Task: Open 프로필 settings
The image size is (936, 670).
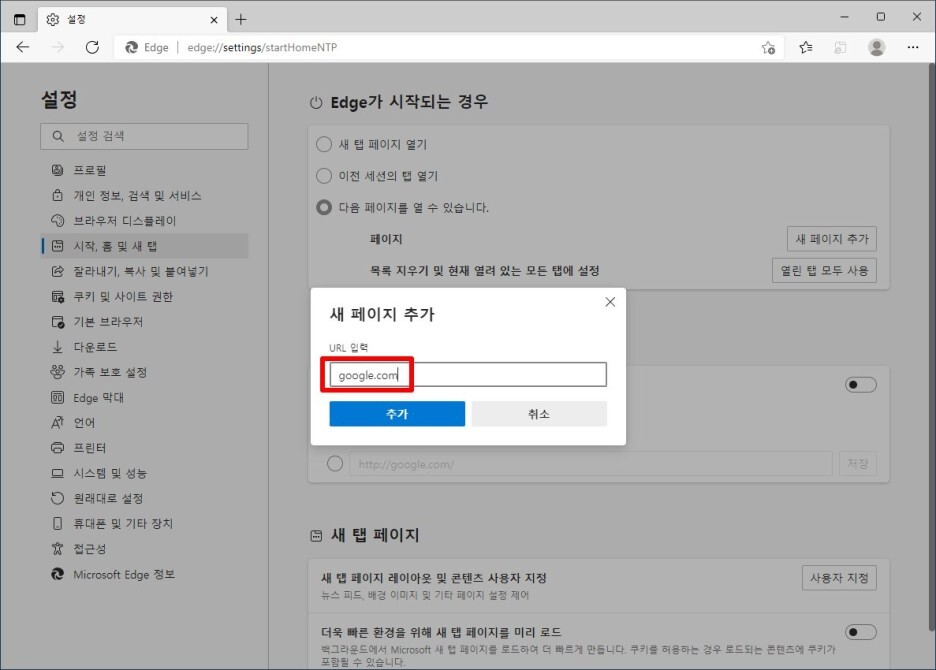Action: (x=144, y=170)
